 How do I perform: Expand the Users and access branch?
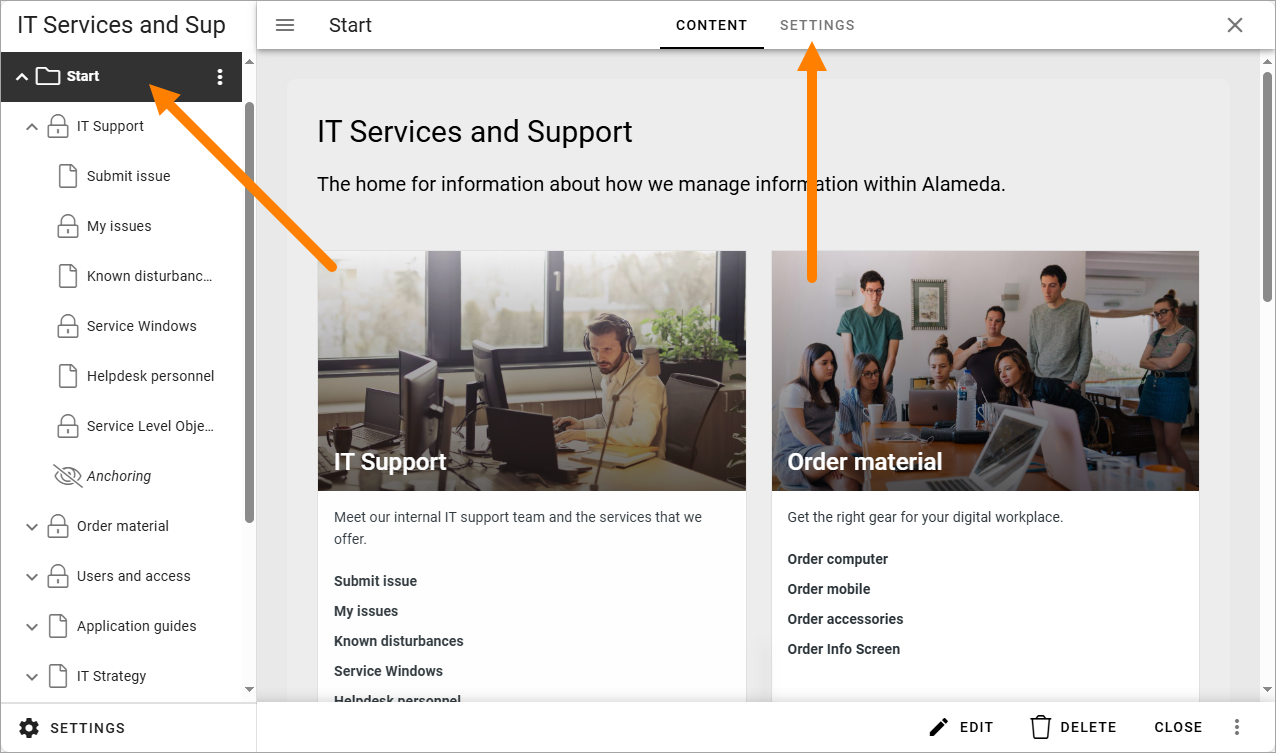32,577
